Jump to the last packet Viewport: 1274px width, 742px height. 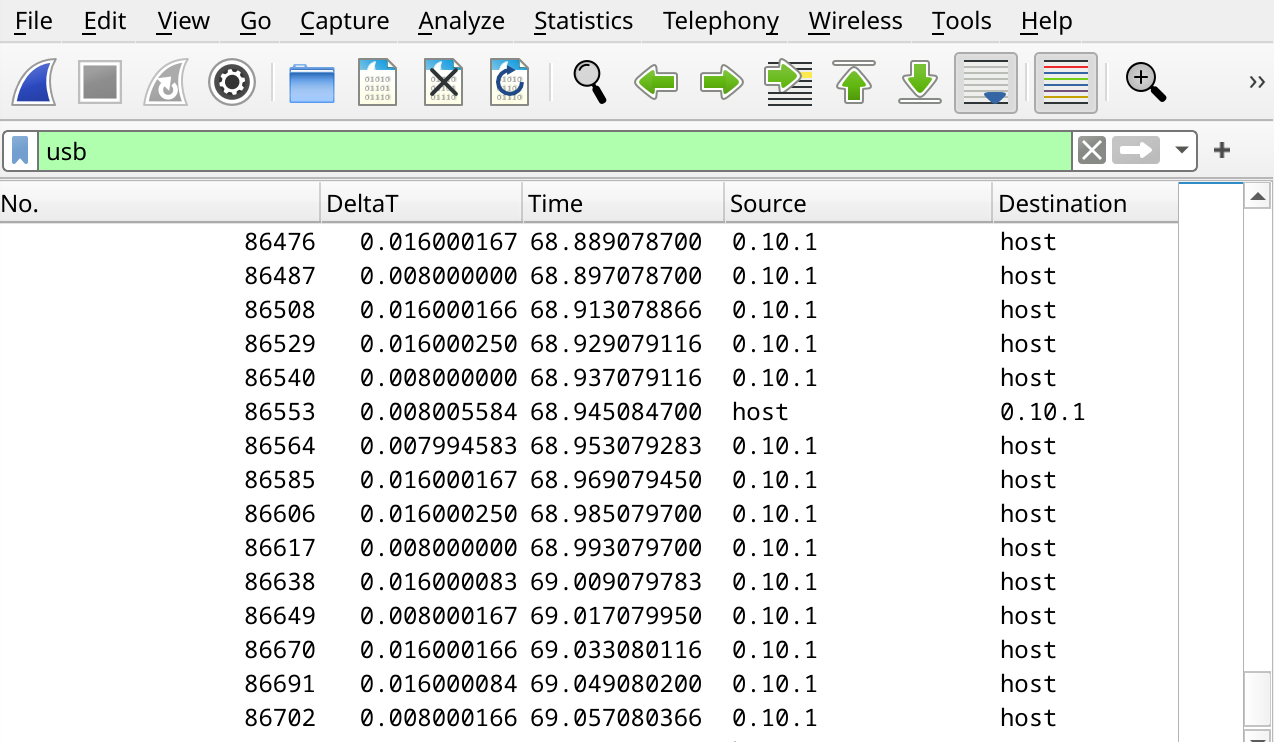919,83
